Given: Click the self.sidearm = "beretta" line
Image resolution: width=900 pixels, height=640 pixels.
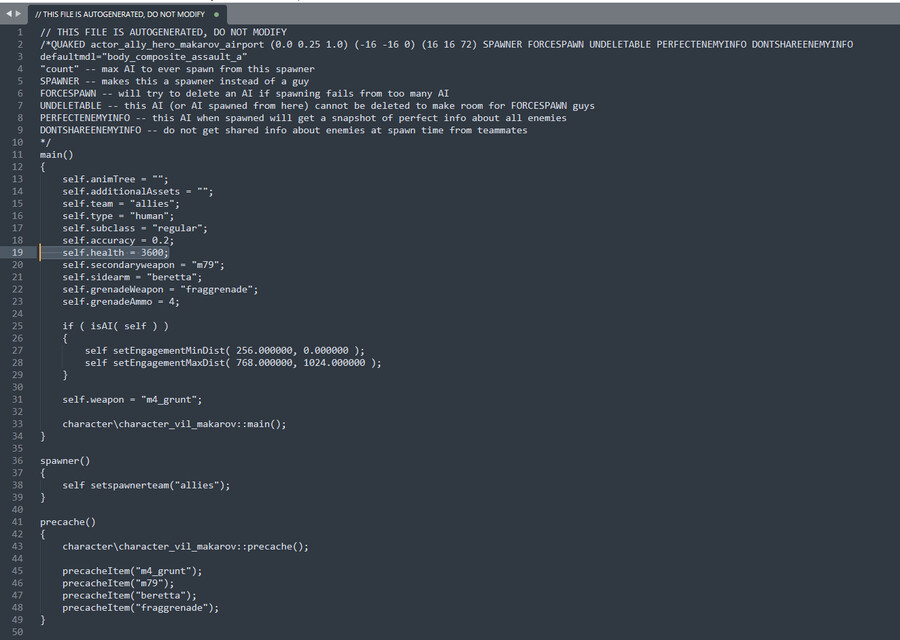Looking at the screenshot, I should [132, 277].
